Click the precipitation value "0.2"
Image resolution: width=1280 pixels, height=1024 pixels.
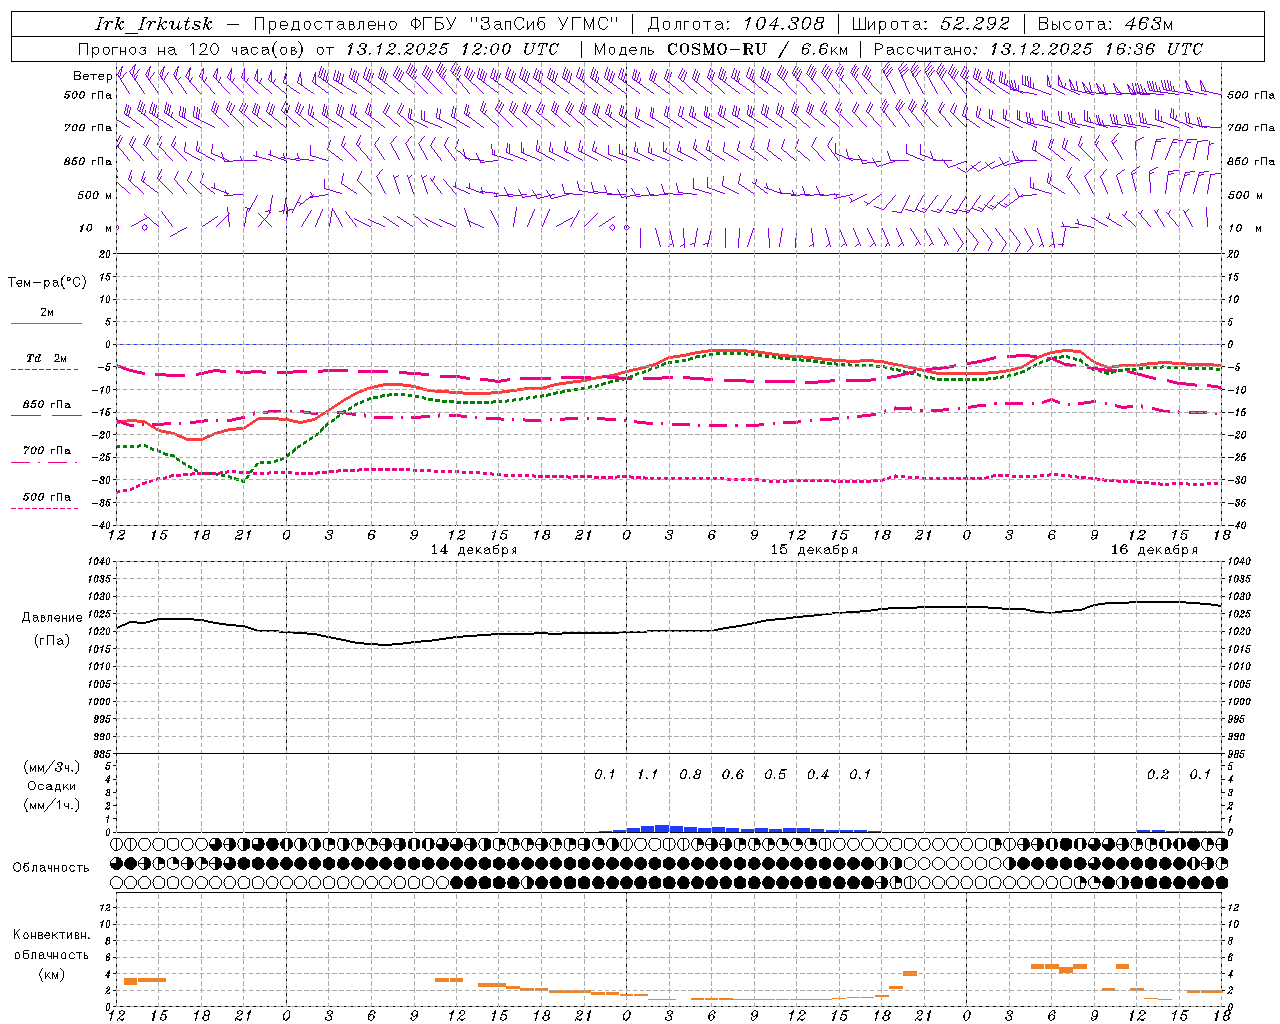click(x=1158, y=774)
